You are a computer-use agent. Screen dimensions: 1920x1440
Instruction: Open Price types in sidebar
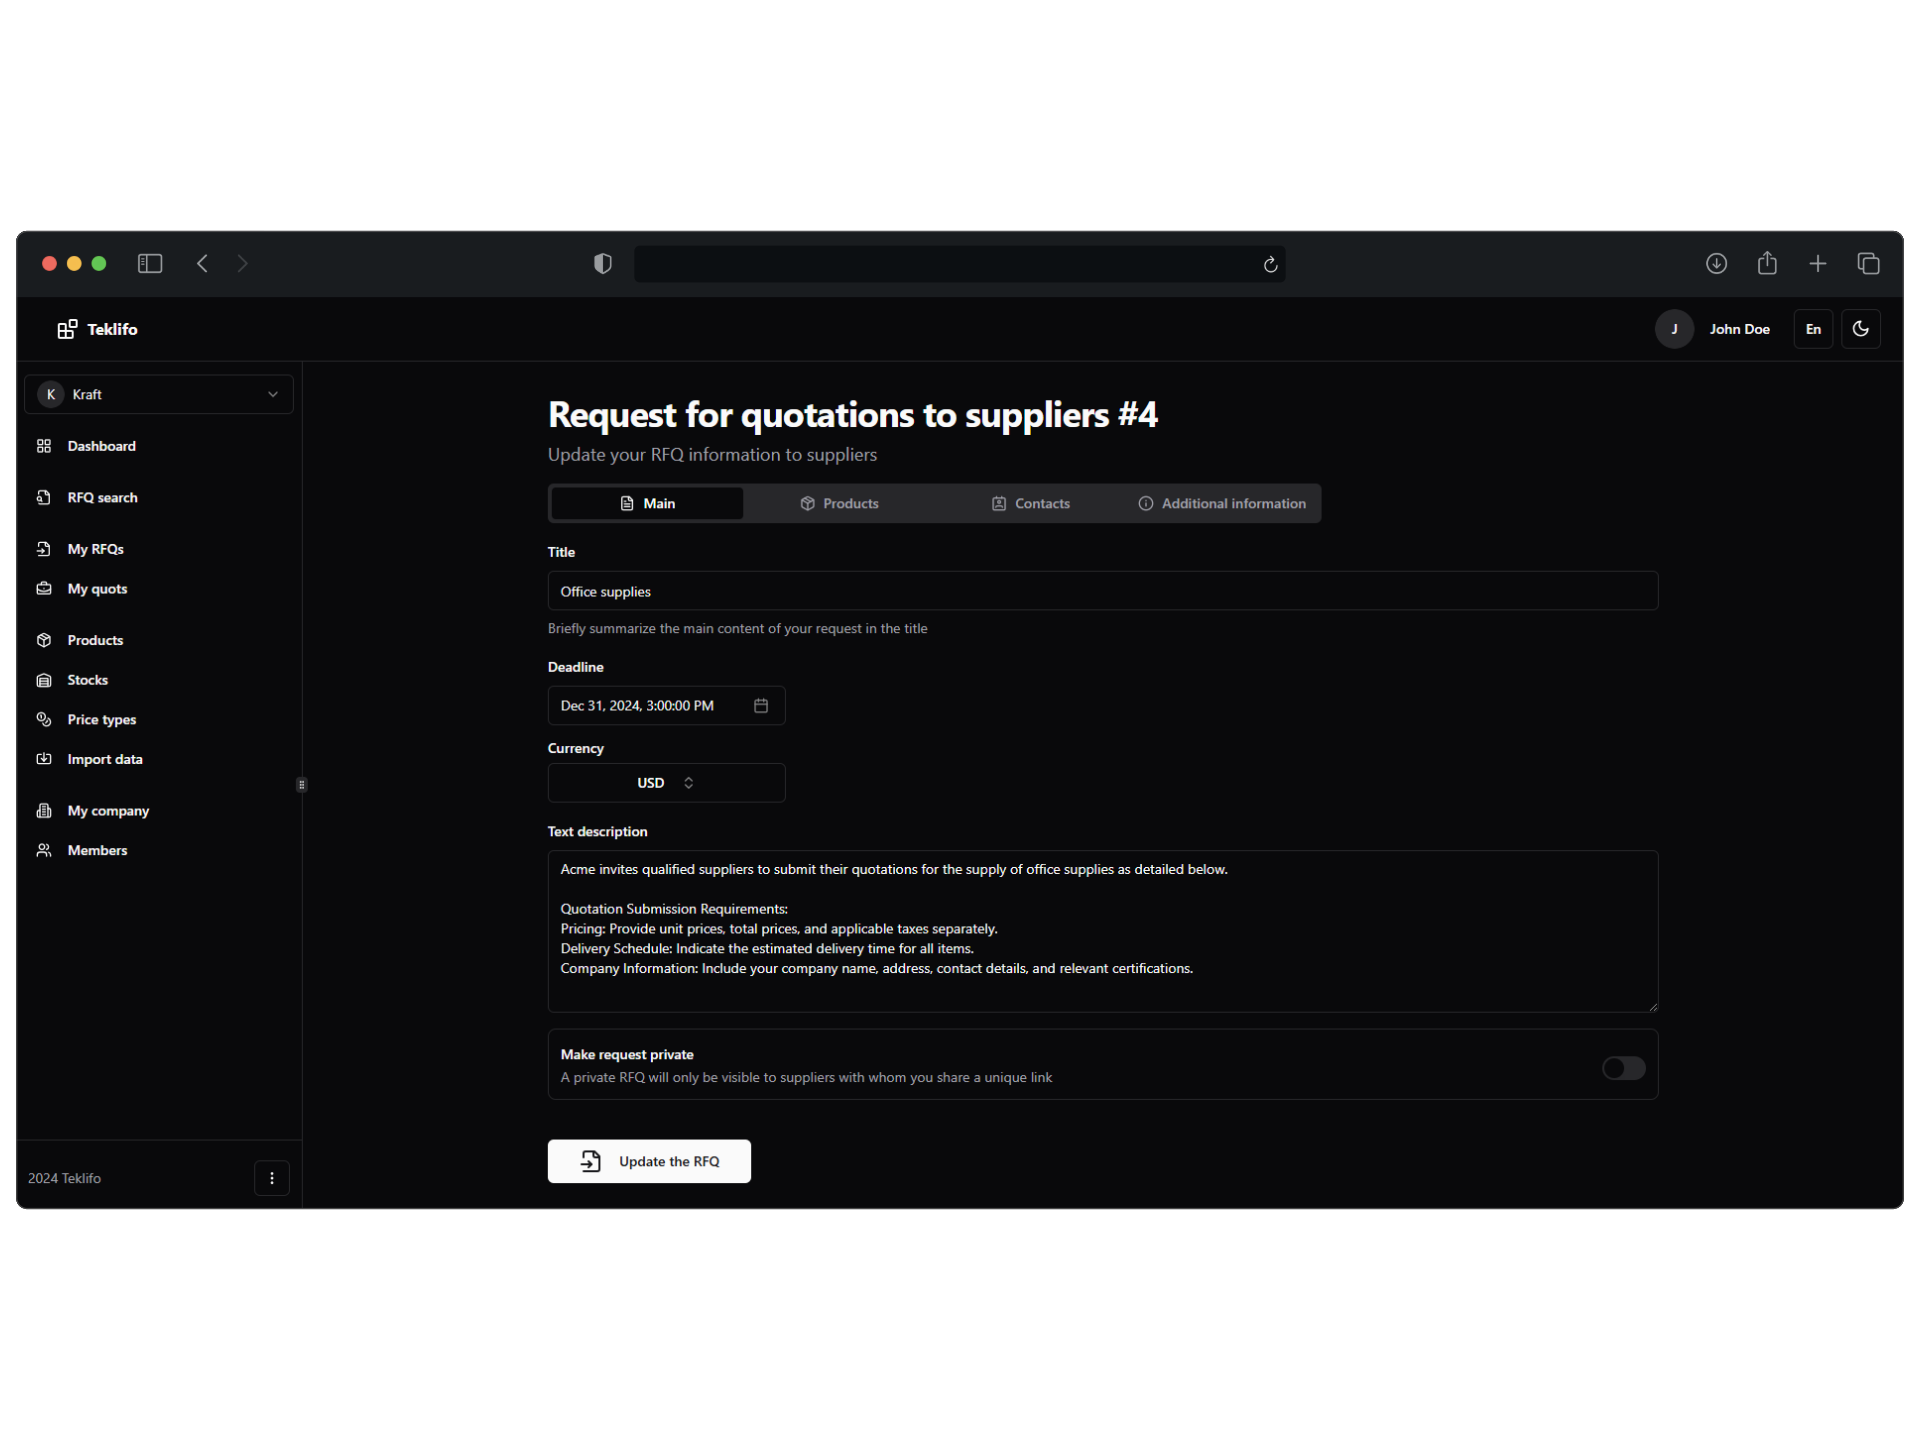(101, 720)
